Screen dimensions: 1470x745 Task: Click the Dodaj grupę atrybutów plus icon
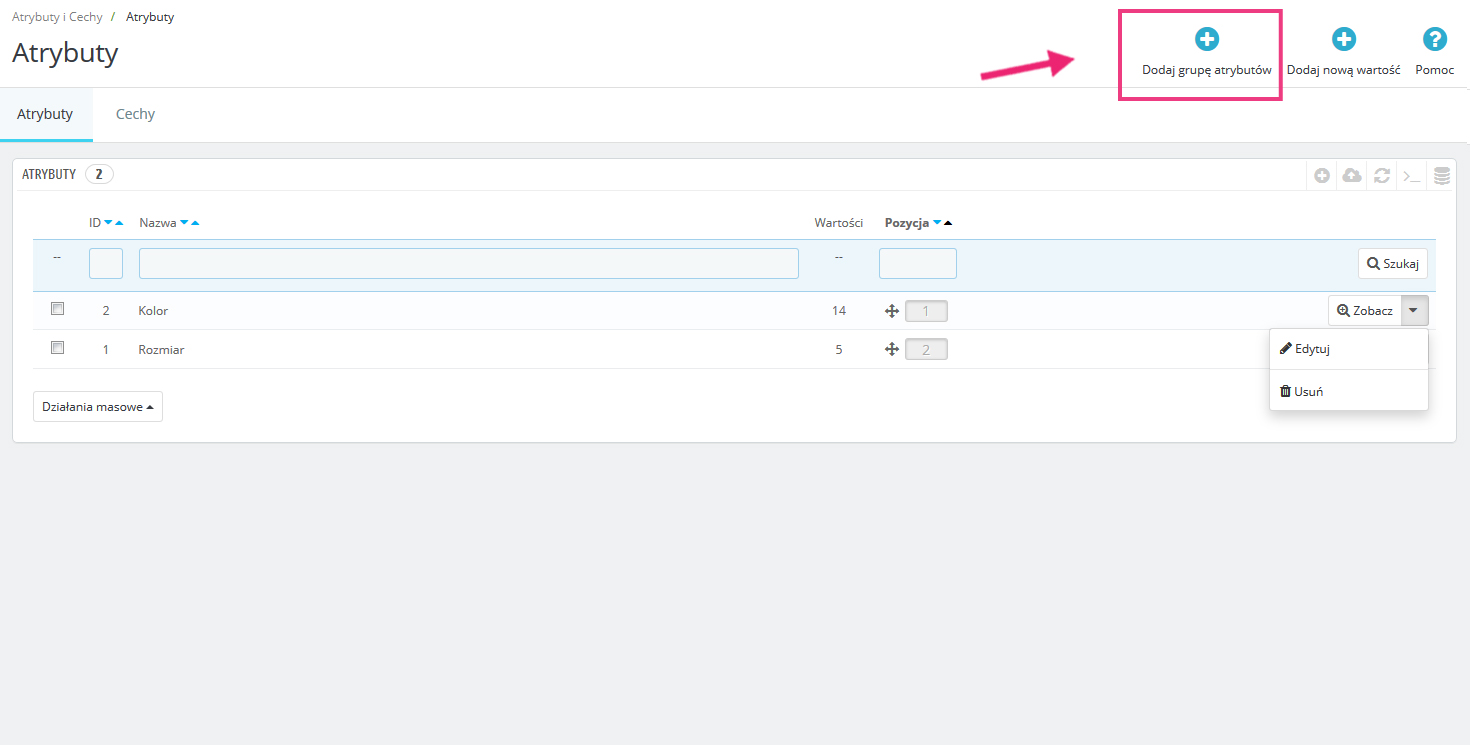point(1207,40)
